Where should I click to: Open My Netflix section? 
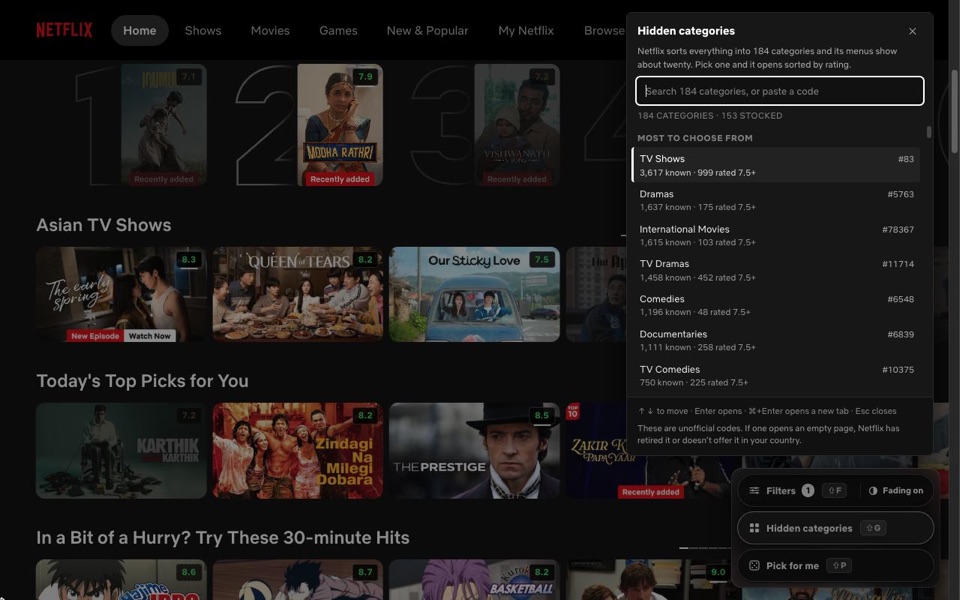tap(526, 31)
